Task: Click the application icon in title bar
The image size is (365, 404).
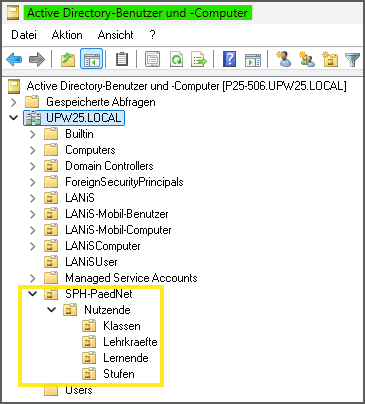Action: pyautogui.click(x=13, y=13)
